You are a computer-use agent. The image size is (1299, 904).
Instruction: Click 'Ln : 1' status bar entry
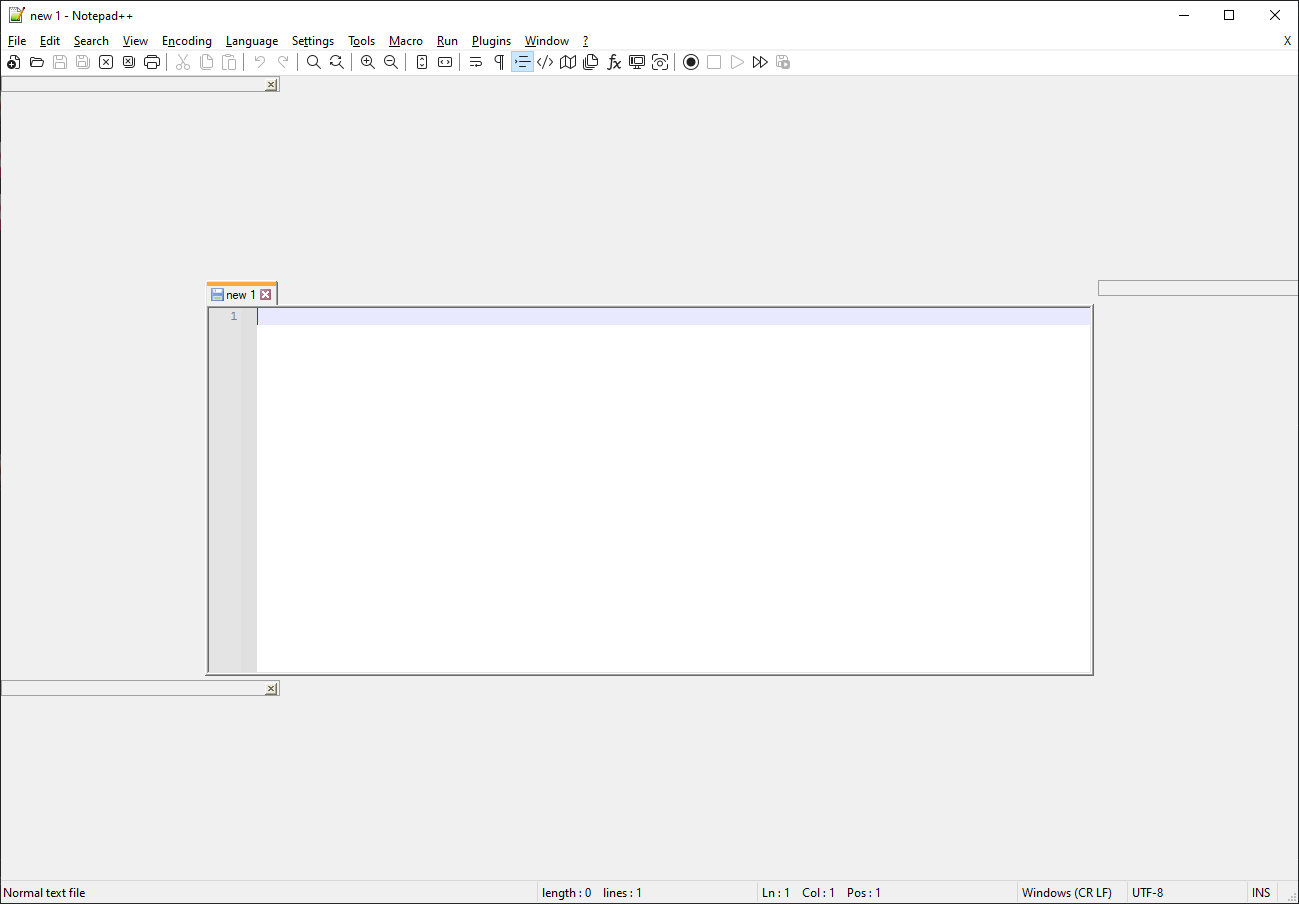click(776, 893)
